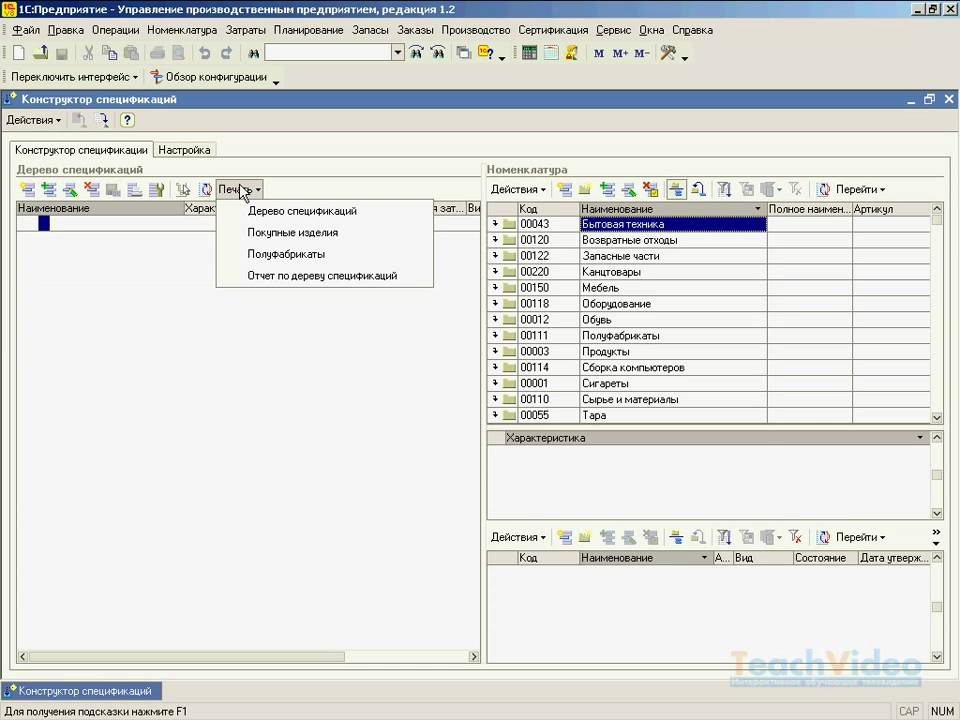Click the first add-item icon in Дерево спецификаций toolbar

click(x=27, y=190)
